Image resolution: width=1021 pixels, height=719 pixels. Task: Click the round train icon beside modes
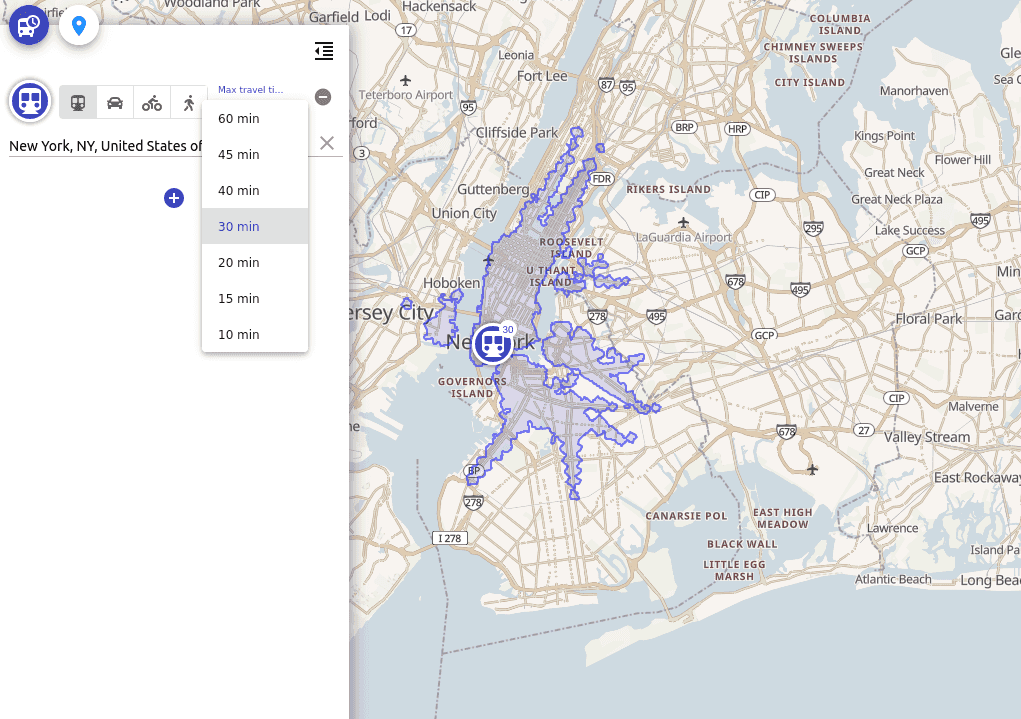click(30, 101)
